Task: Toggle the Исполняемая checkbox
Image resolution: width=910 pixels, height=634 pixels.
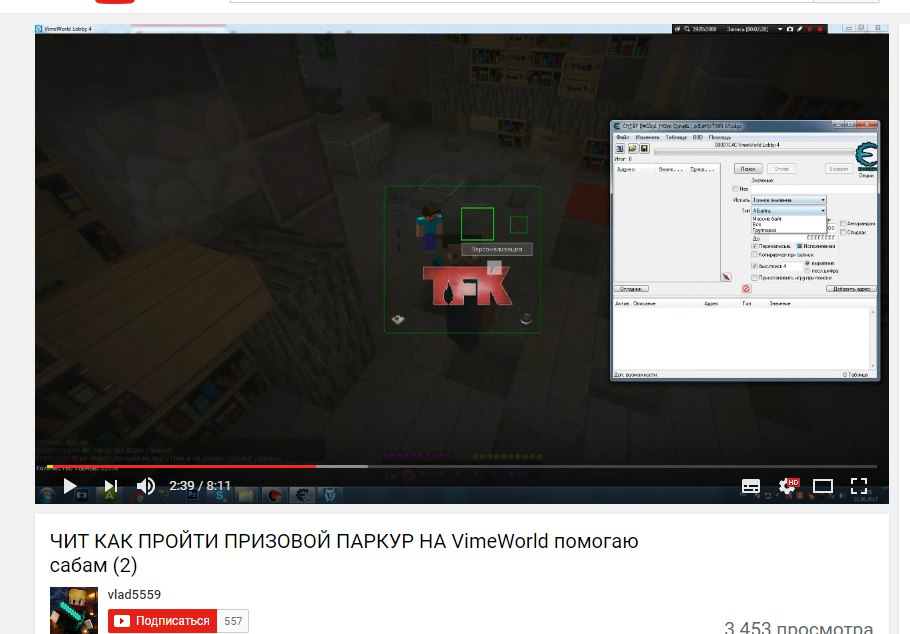Action: pos(800,246)
